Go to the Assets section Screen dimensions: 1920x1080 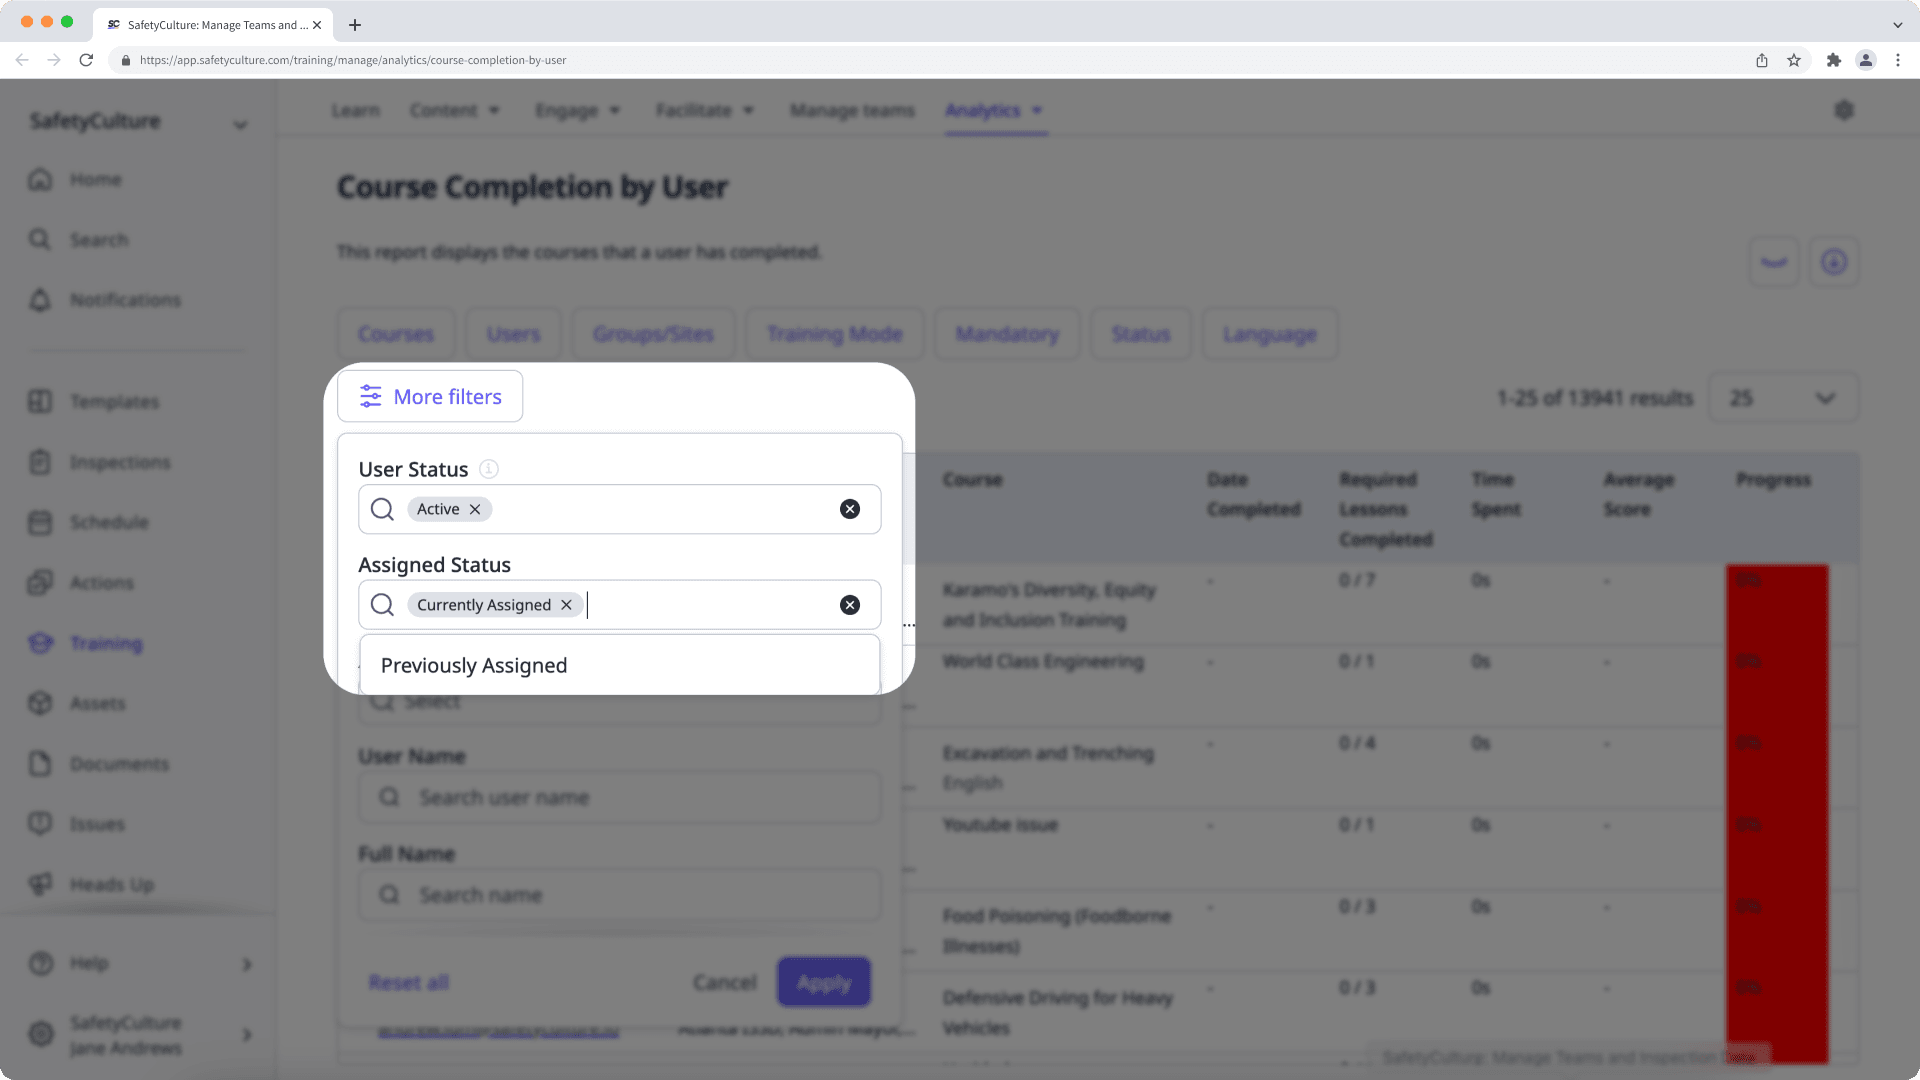coord(97,702)
